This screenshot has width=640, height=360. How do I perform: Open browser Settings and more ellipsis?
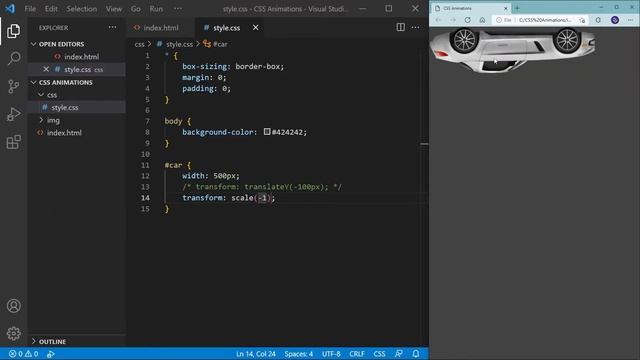coord(631,20)
